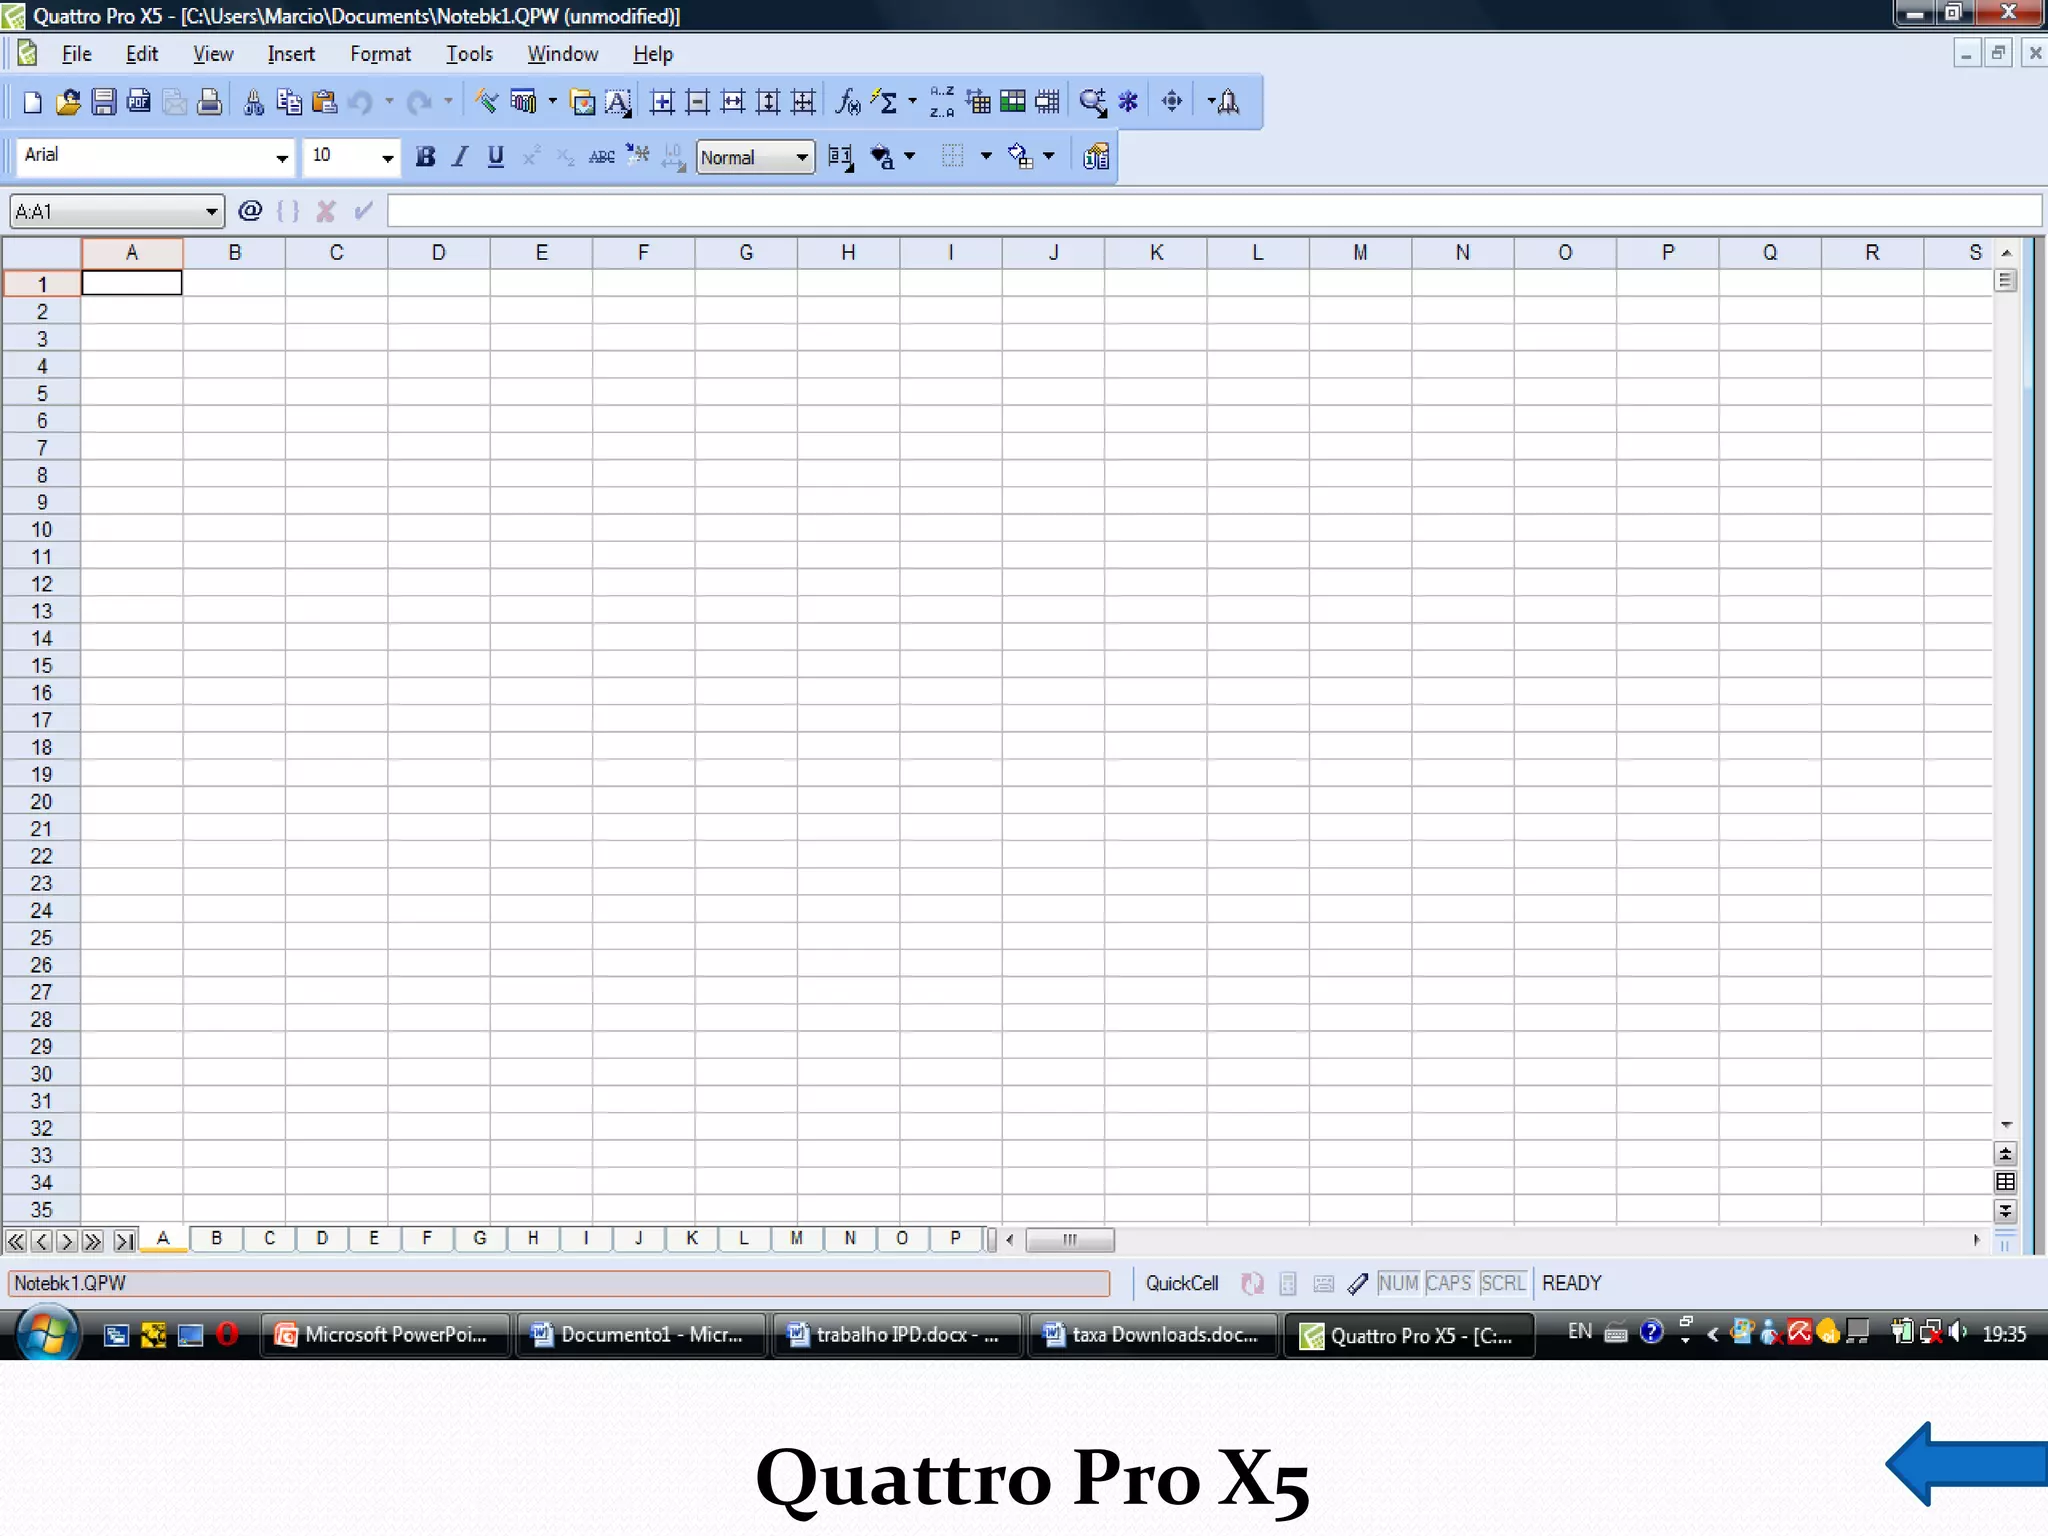Expand the undo history dropdown arrow
This screenshot has width=2048, height=1536.
[389, 101]
